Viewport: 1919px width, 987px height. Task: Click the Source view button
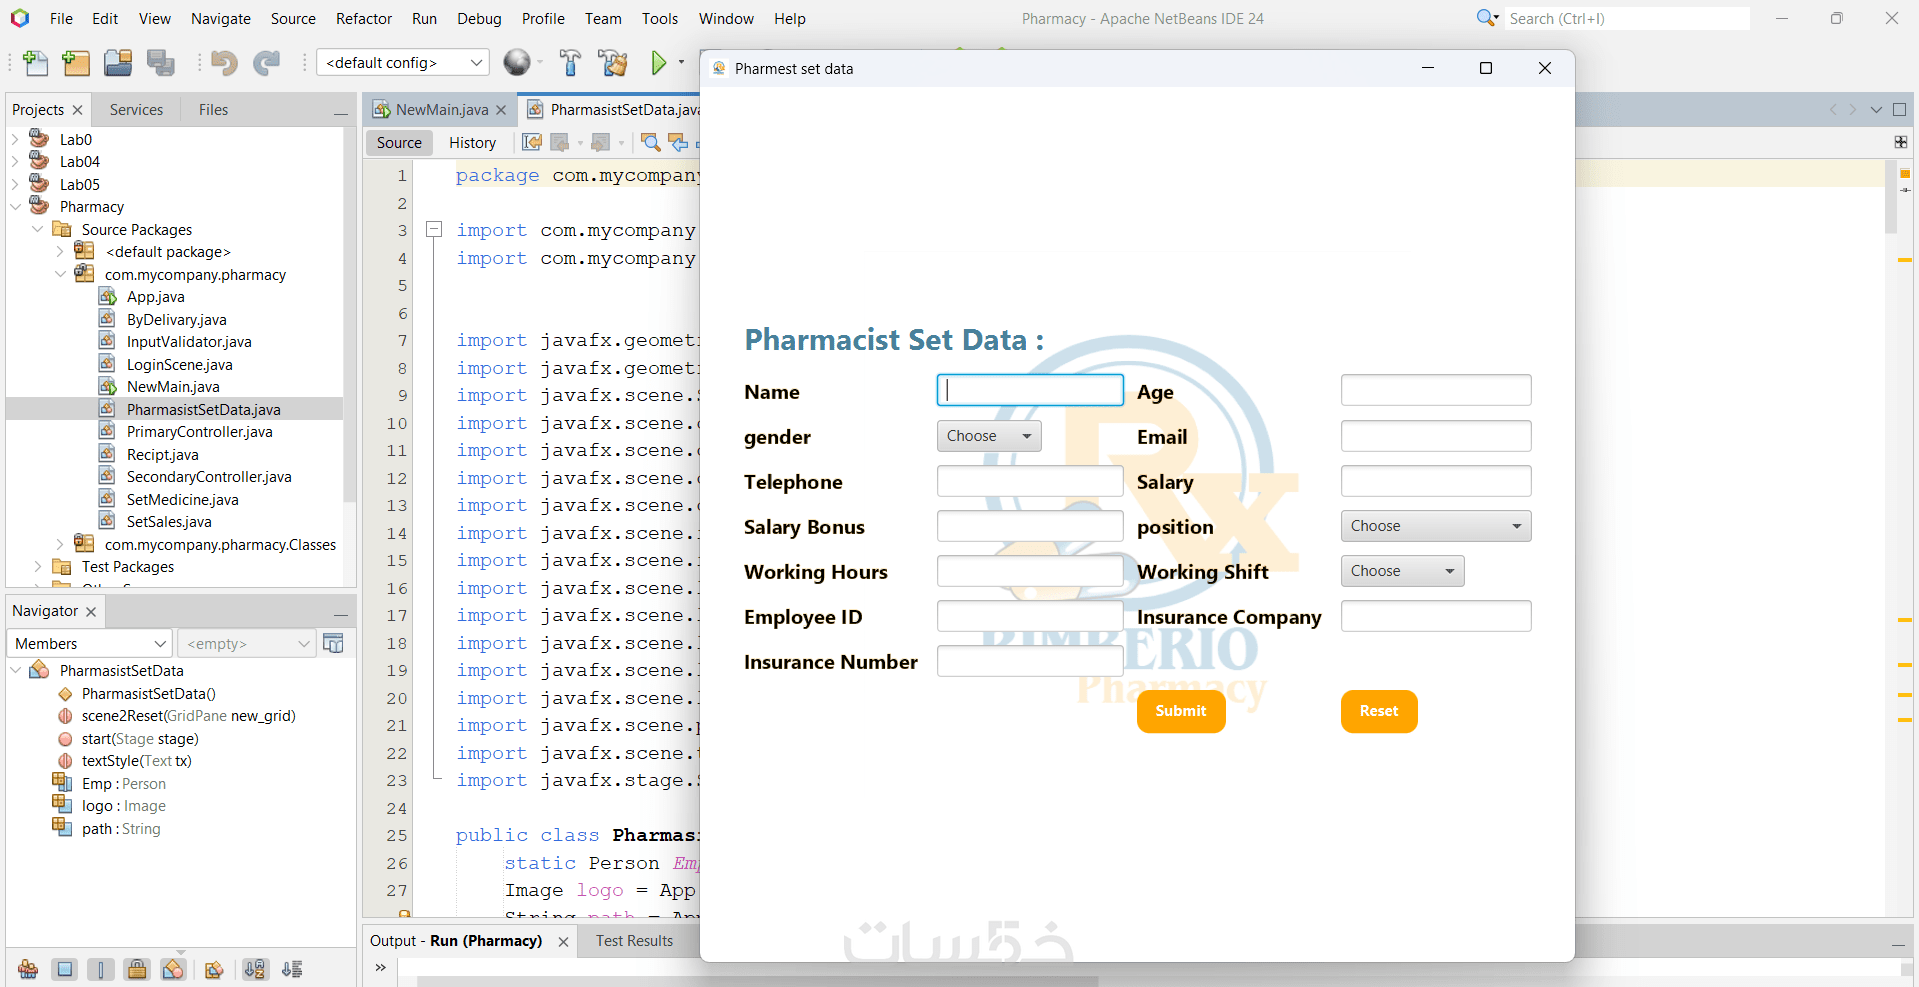(x=399, y=143)
